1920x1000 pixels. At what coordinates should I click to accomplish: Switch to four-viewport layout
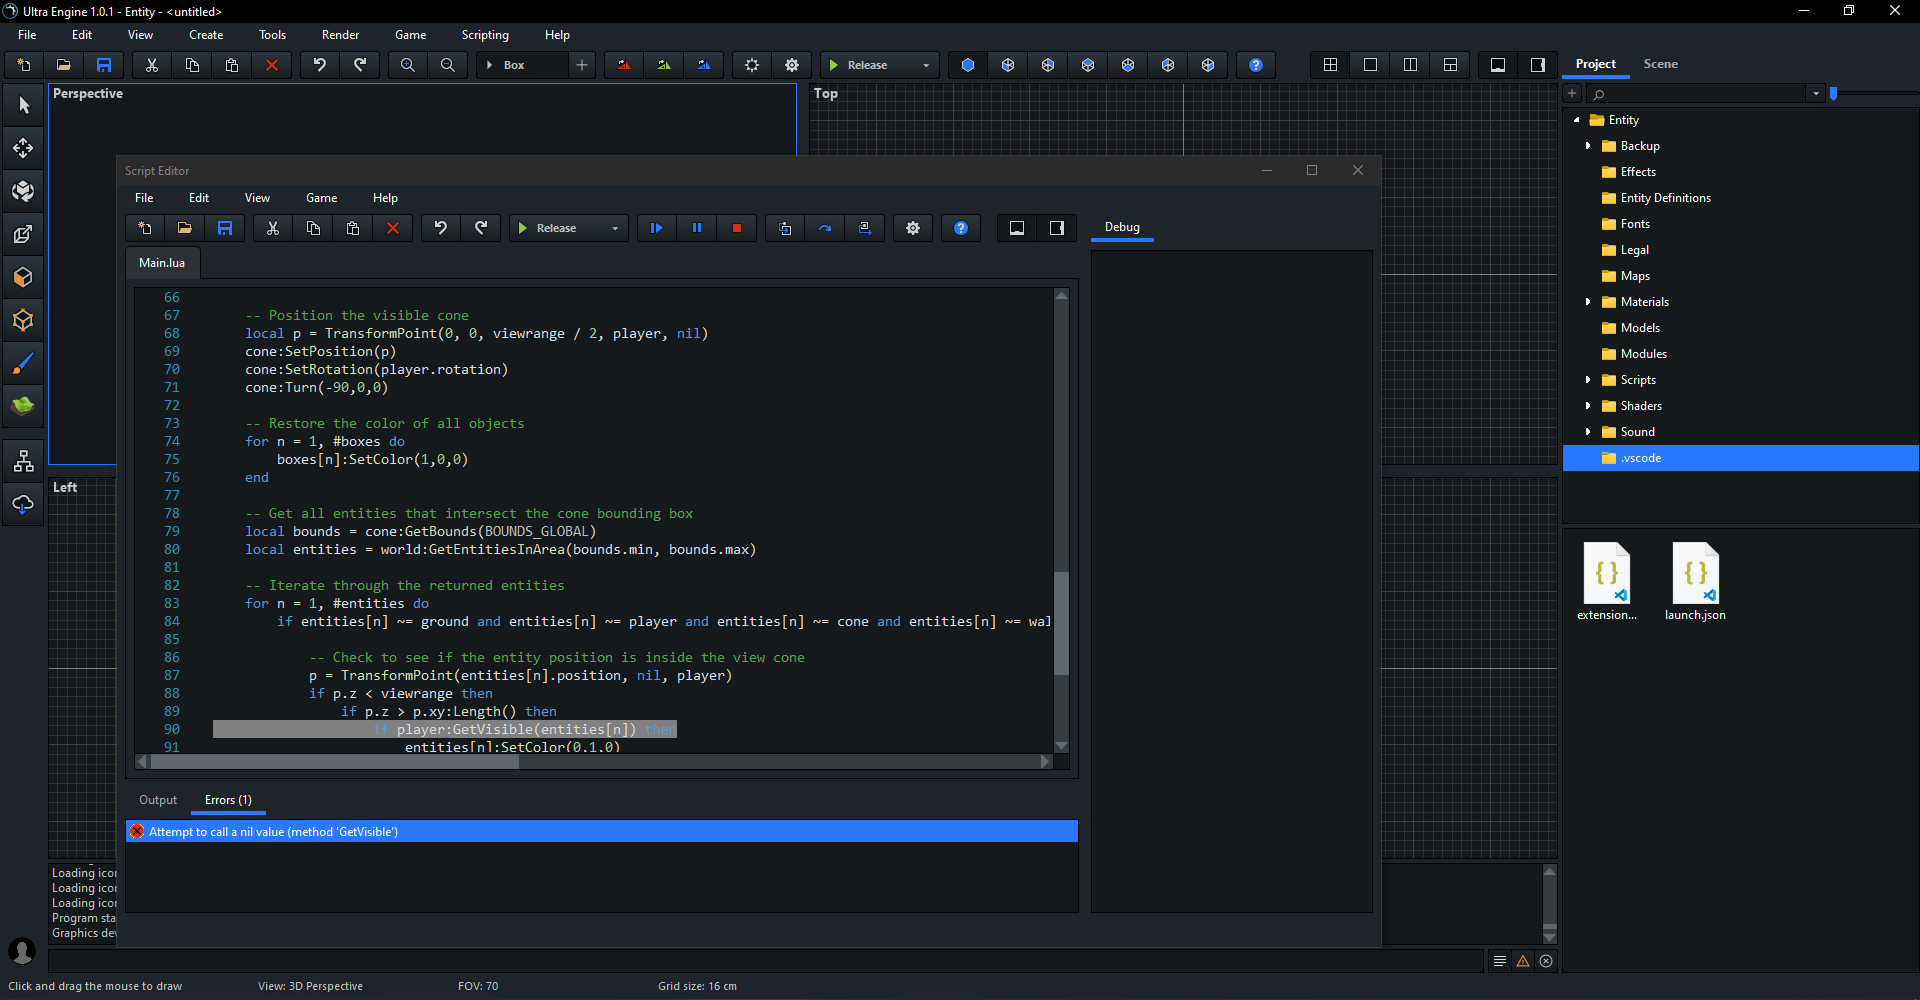(x=1330, y=65)
